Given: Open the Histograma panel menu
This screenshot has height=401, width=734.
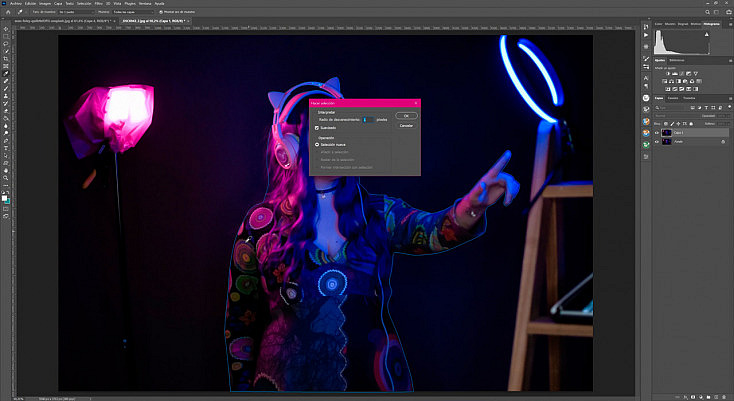Looking at the screenshot, I should coord(731,24).
